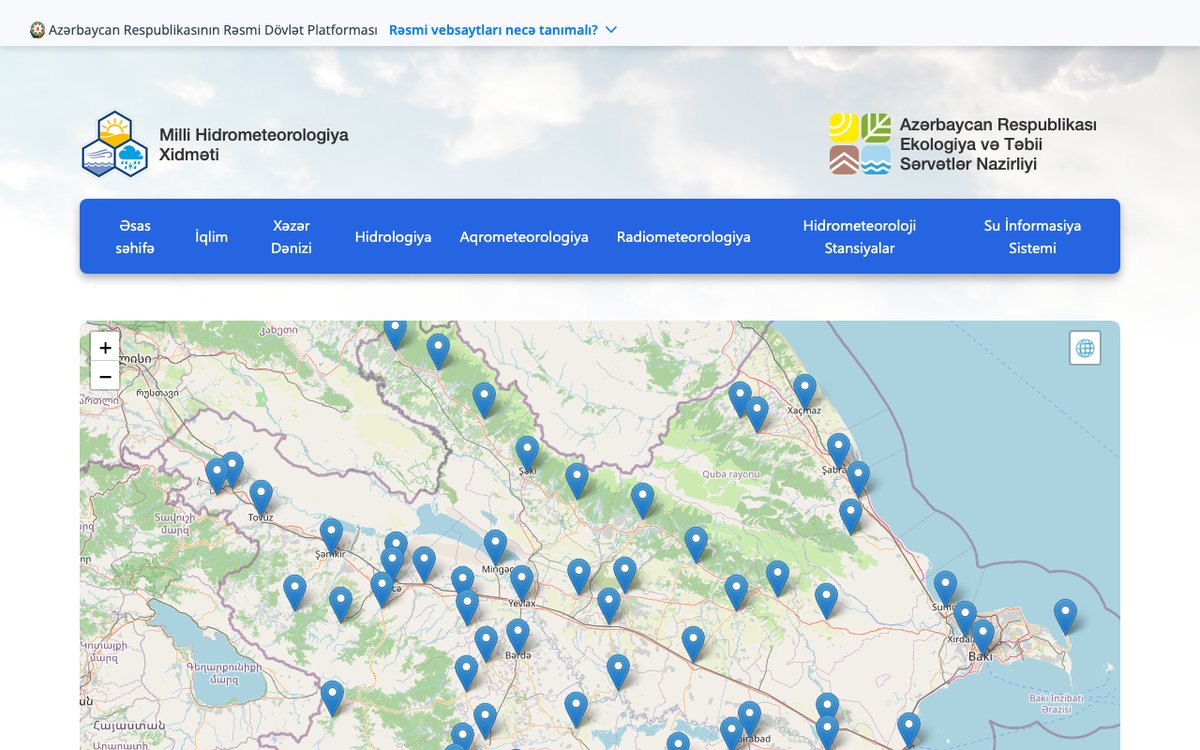Click the 'Milli Hidrometeorologiya Xidməti' title text

[254, 145]
